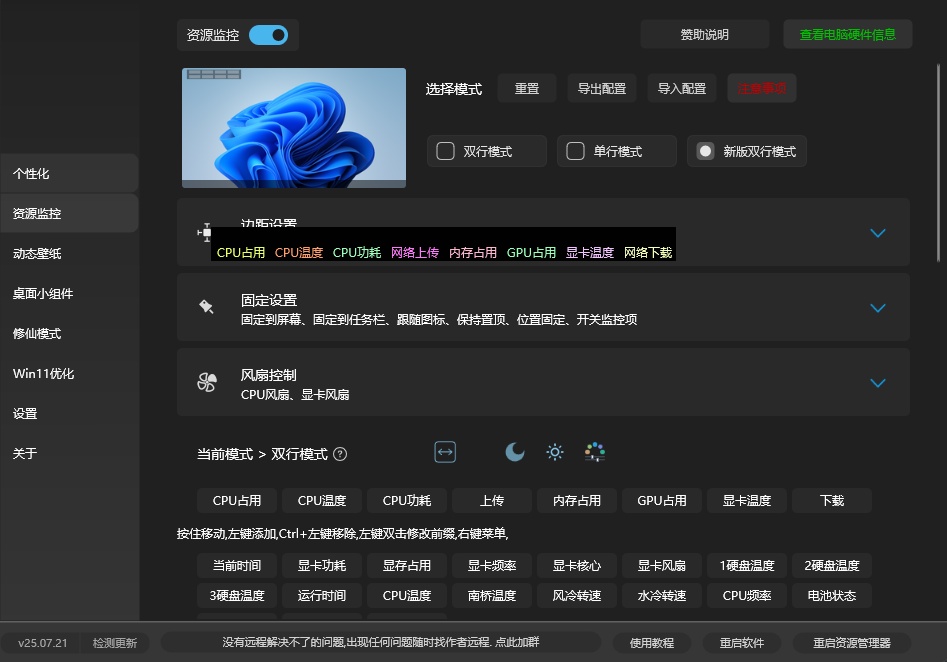Open 设置 in sidebar
Screen dimensions: 947x662
[69, 414]
